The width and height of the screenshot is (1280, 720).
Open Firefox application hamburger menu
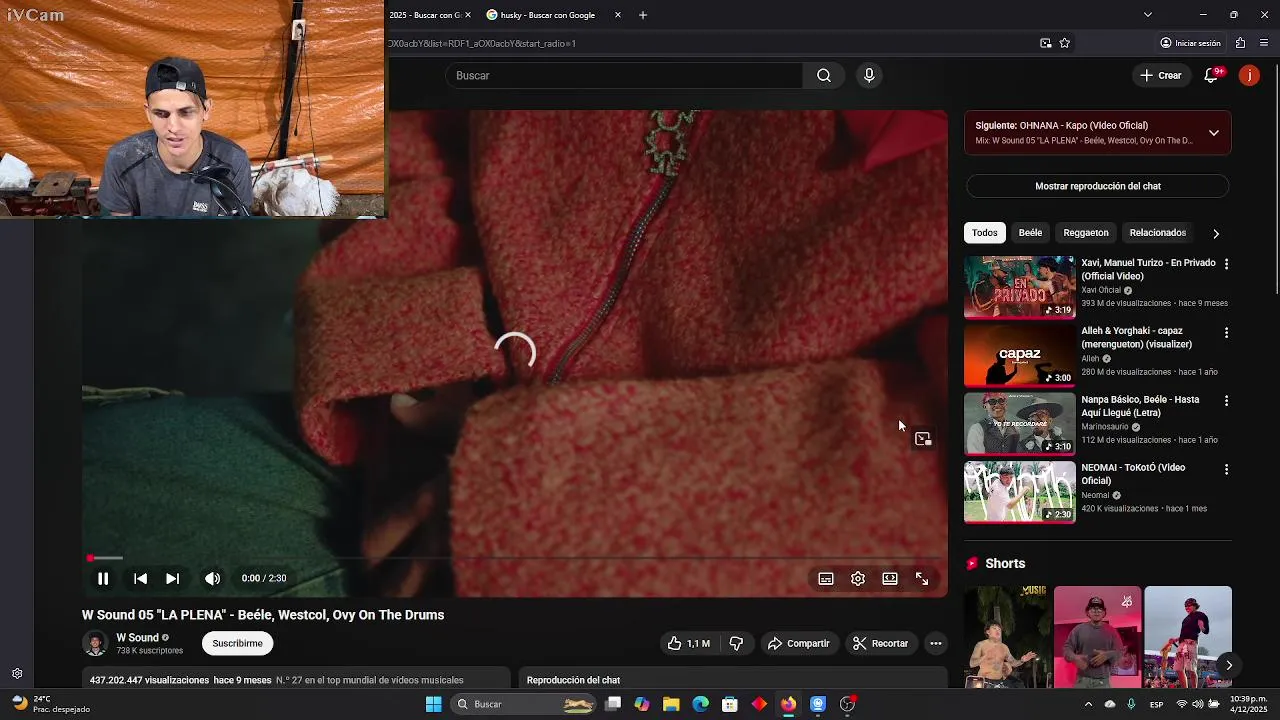point(1264,43)
